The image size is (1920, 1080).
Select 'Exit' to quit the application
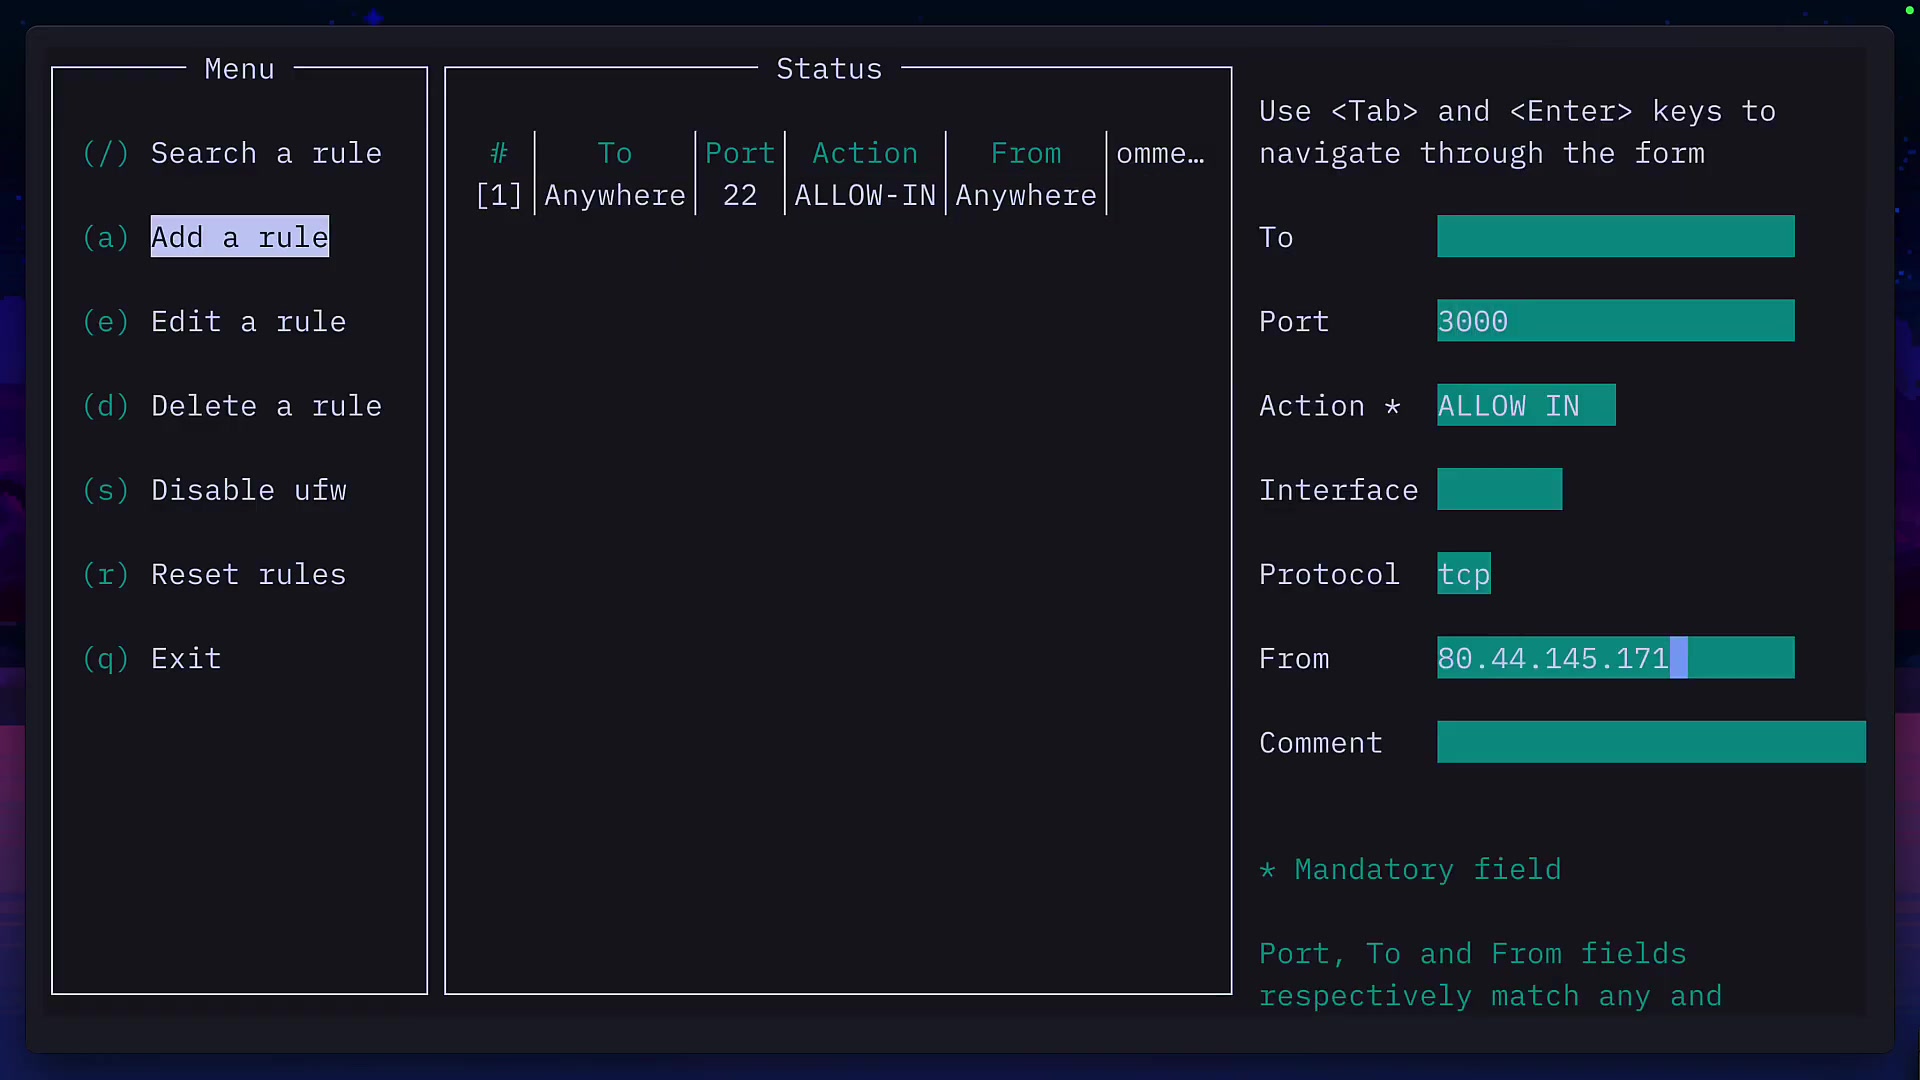(x=185, y=658)
